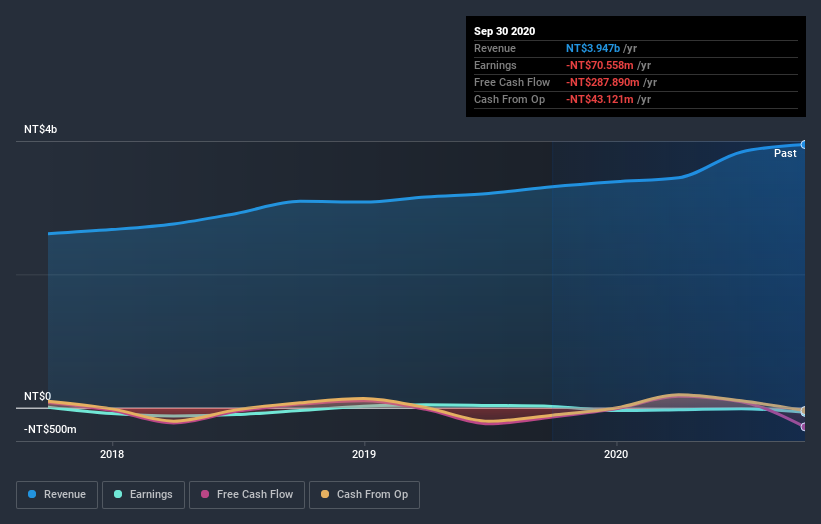The width and height of the screenshot is (821, 524).
Task: Click the Free Cash Flow label in tooltip
Action: 512,82
